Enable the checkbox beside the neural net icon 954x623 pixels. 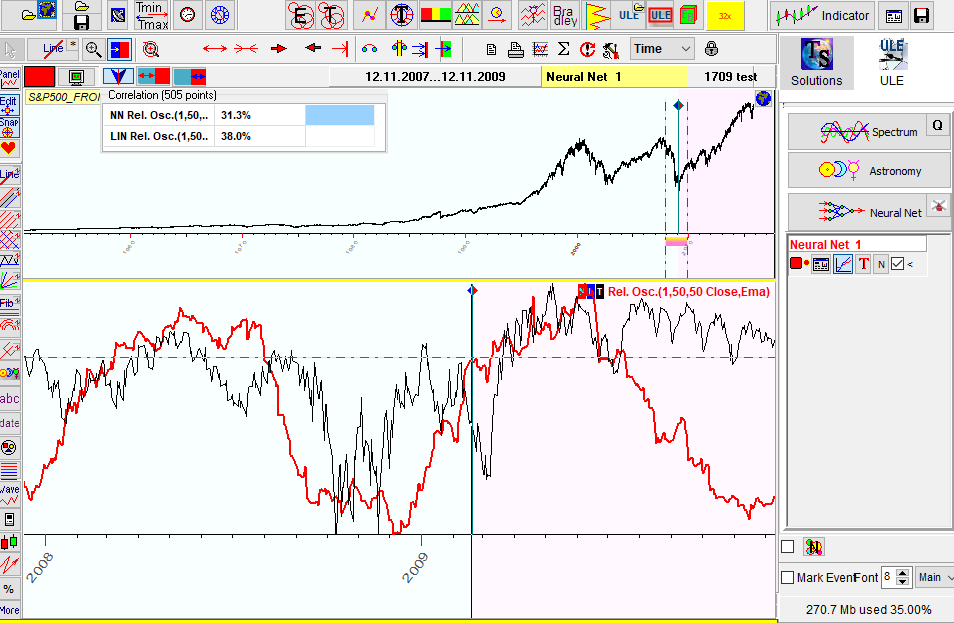(787, 546)
